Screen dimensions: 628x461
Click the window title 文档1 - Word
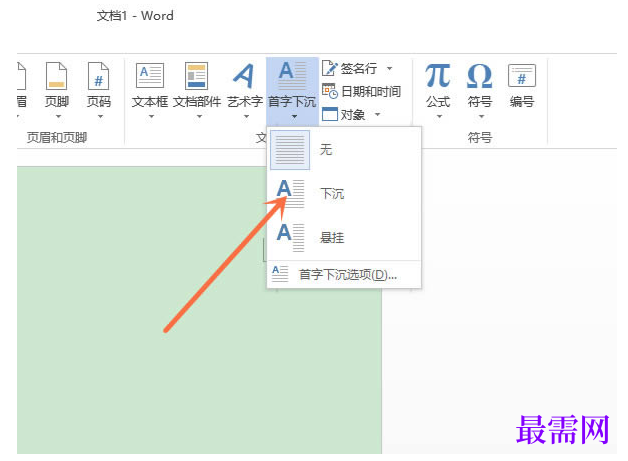(x=135, y=16)
